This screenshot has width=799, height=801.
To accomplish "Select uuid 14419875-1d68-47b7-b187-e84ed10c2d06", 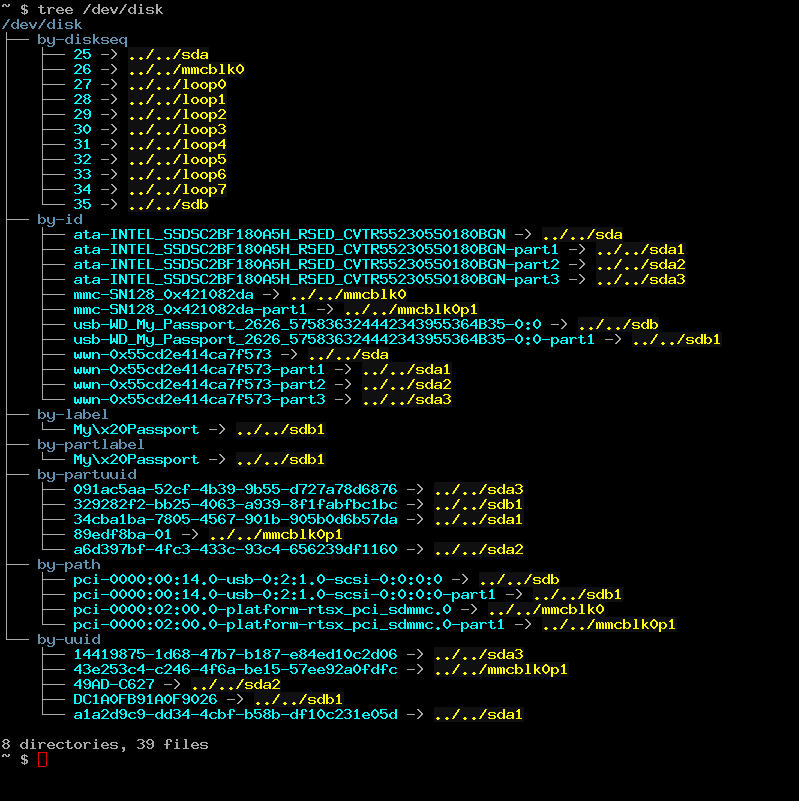I will point(235,654).
